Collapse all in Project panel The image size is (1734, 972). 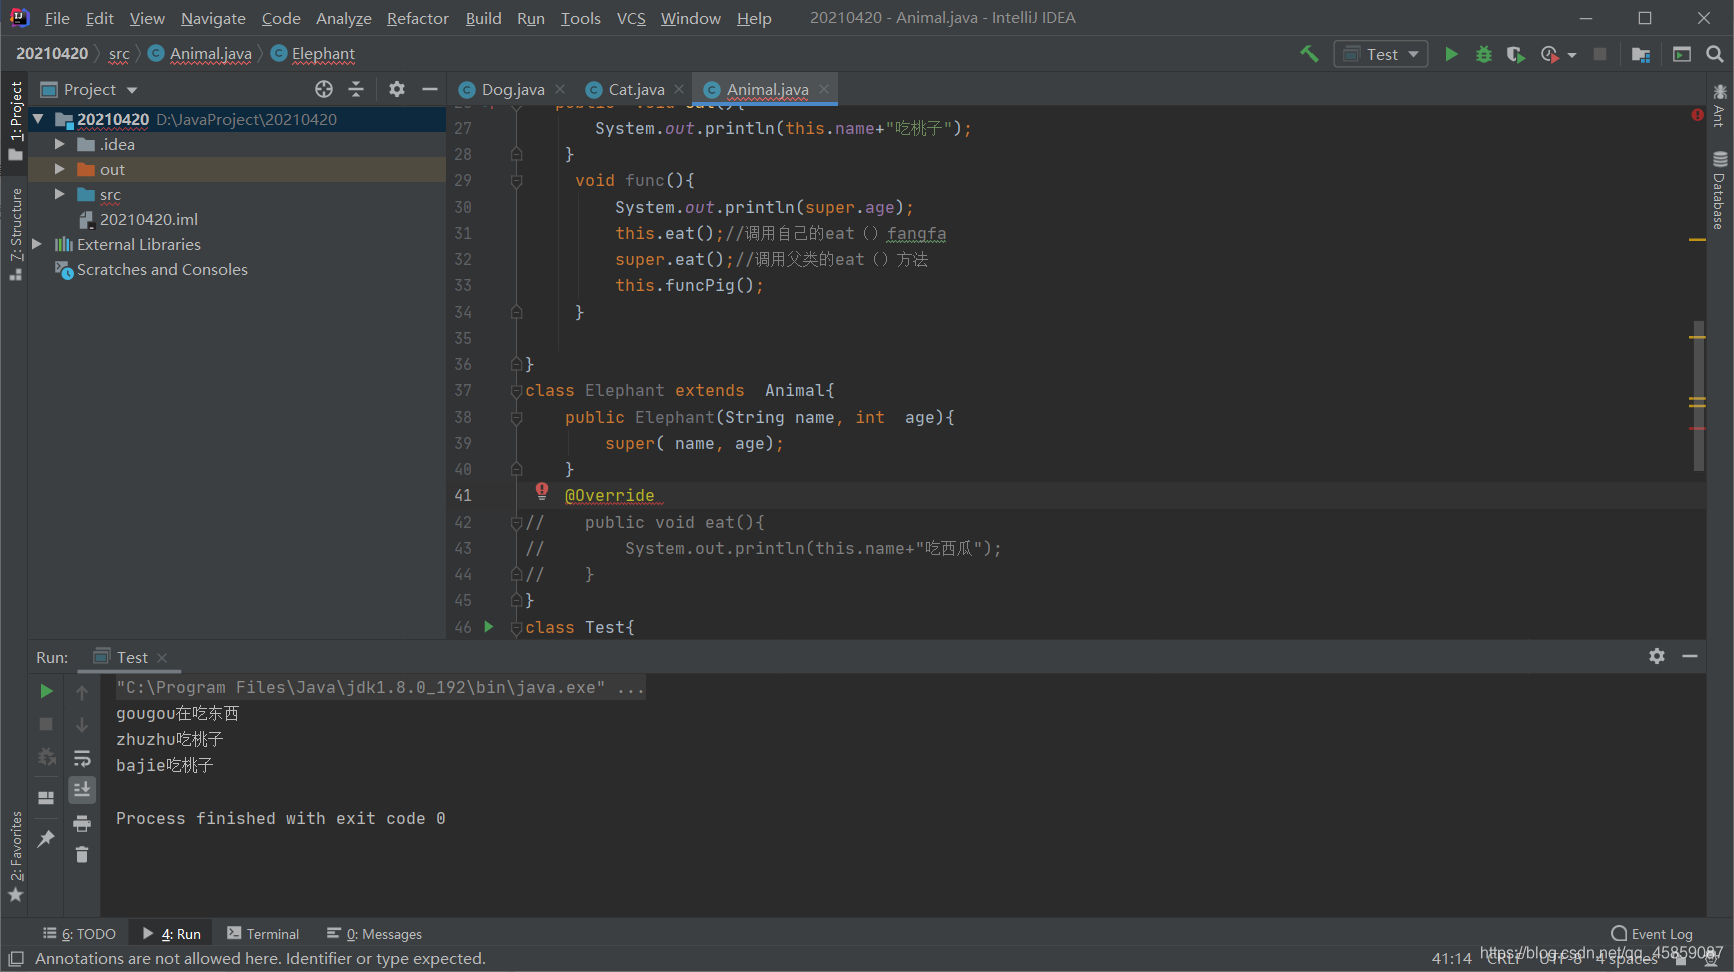coord(356,89)
